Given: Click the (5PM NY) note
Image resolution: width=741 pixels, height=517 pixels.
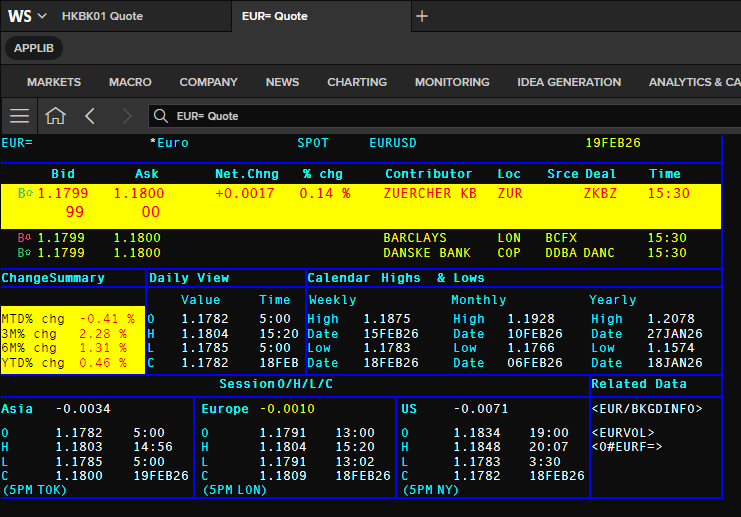Looking at the screenshot, I should [431, 490].
